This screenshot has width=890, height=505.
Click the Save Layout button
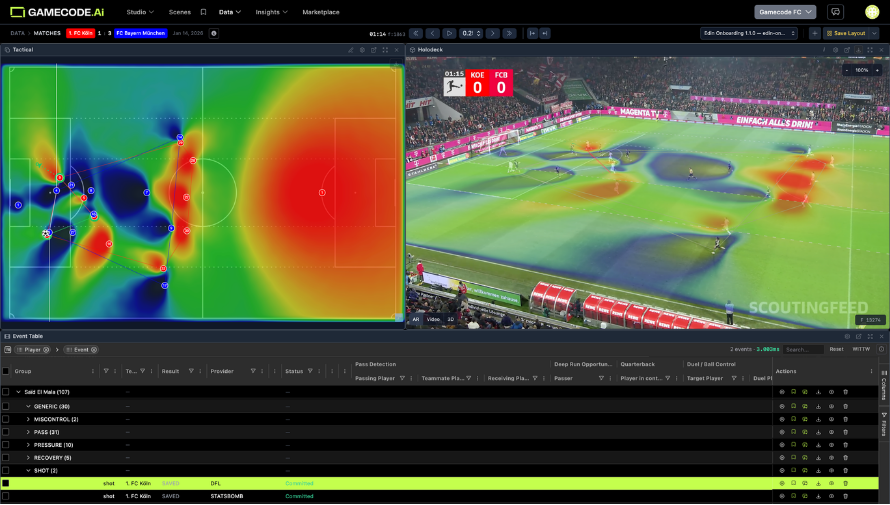pos(846,33)
